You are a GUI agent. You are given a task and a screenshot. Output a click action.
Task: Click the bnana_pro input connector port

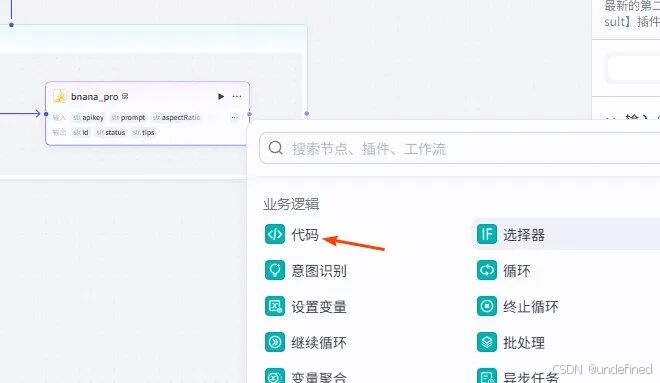pos(46,114)
